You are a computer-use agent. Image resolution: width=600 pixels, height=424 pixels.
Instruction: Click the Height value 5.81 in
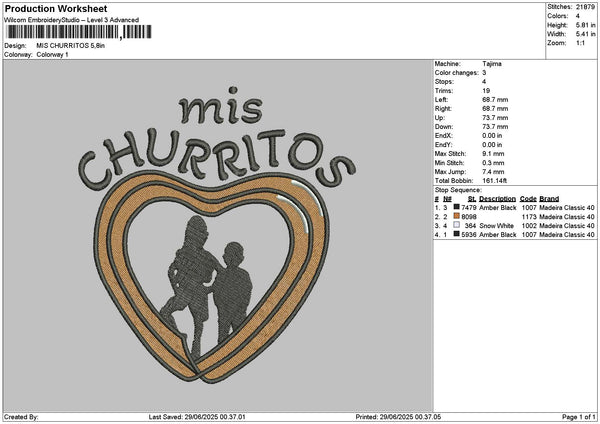pyautogui.click(x=585, y=25)
